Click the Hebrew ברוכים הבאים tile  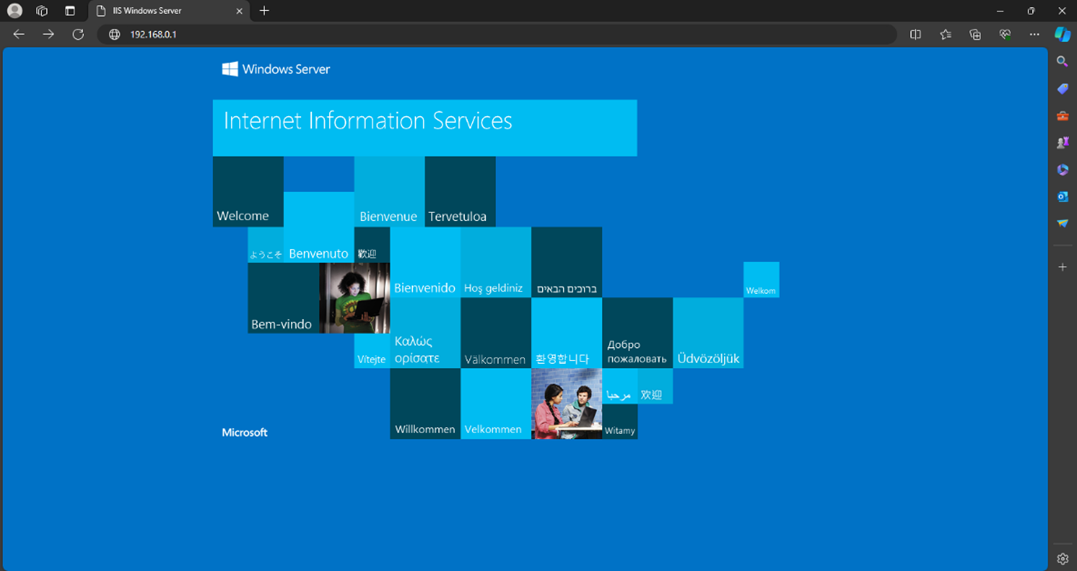(567, 262)
